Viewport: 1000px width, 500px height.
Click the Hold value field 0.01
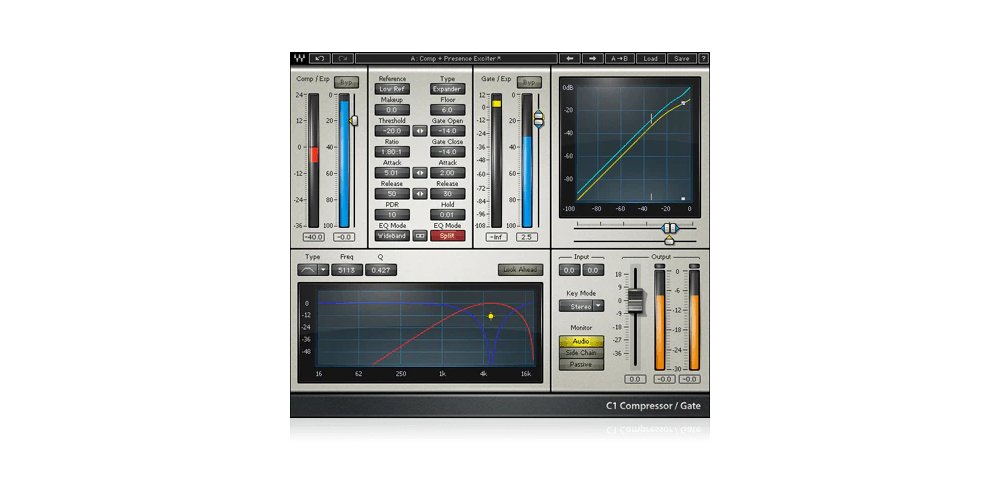click(x=448, y=215)
